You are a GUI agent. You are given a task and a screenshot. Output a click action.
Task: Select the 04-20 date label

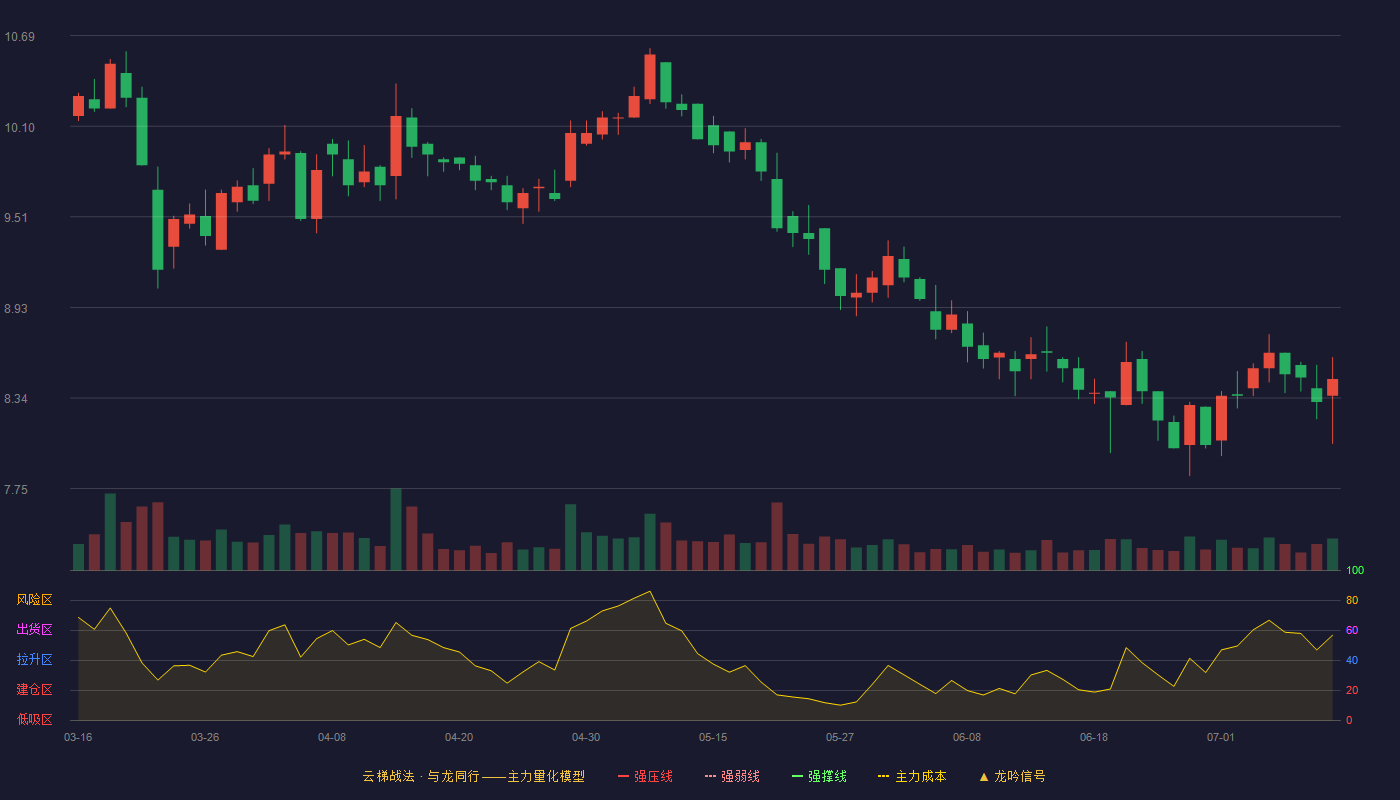pos(459,737)
